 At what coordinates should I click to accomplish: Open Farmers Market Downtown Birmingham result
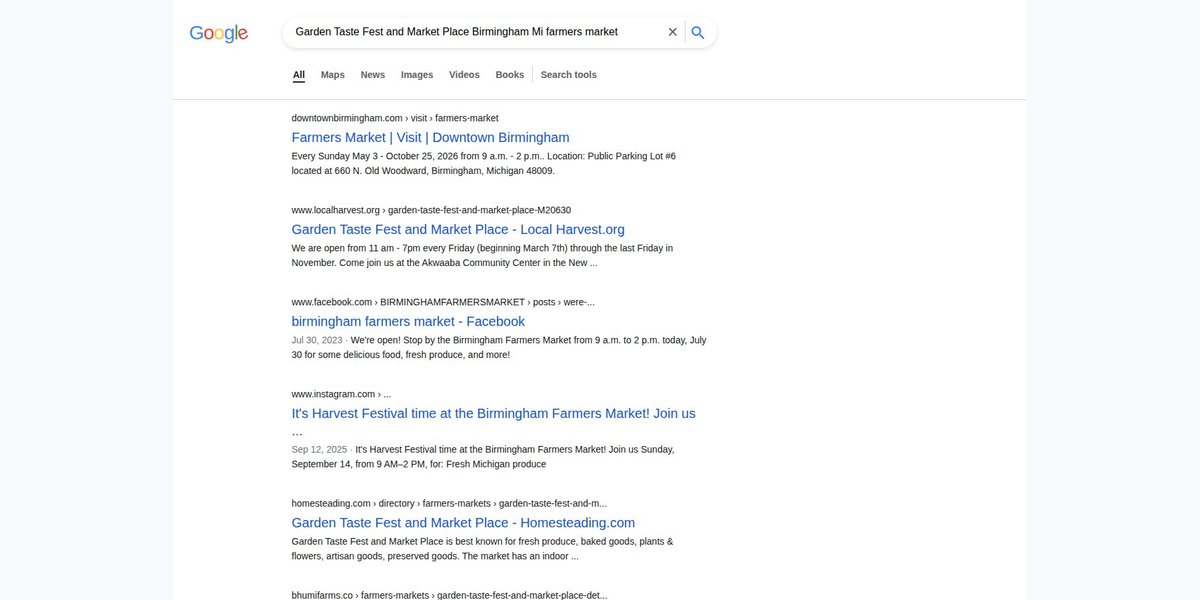coord(431,138)
